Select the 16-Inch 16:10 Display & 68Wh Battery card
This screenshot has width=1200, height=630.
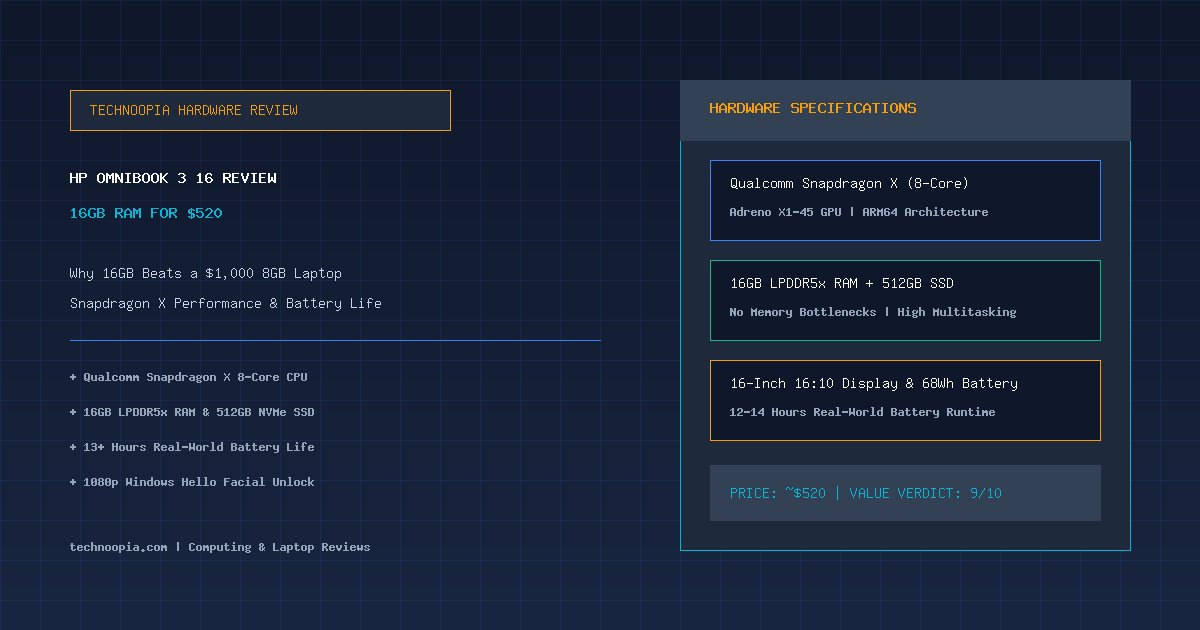905,400
